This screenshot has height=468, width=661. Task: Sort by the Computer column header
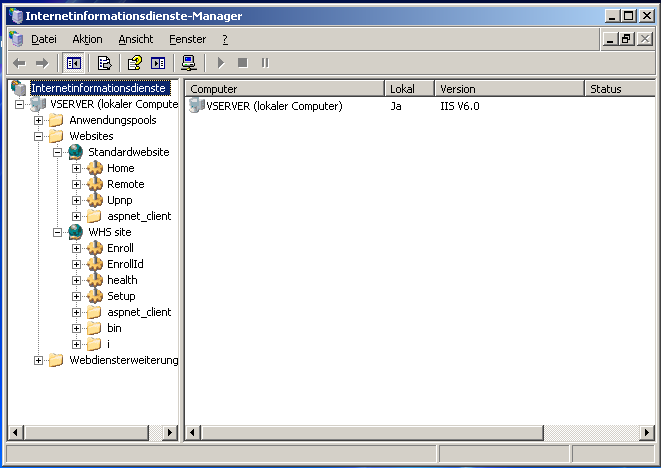(x=285, y=89)
